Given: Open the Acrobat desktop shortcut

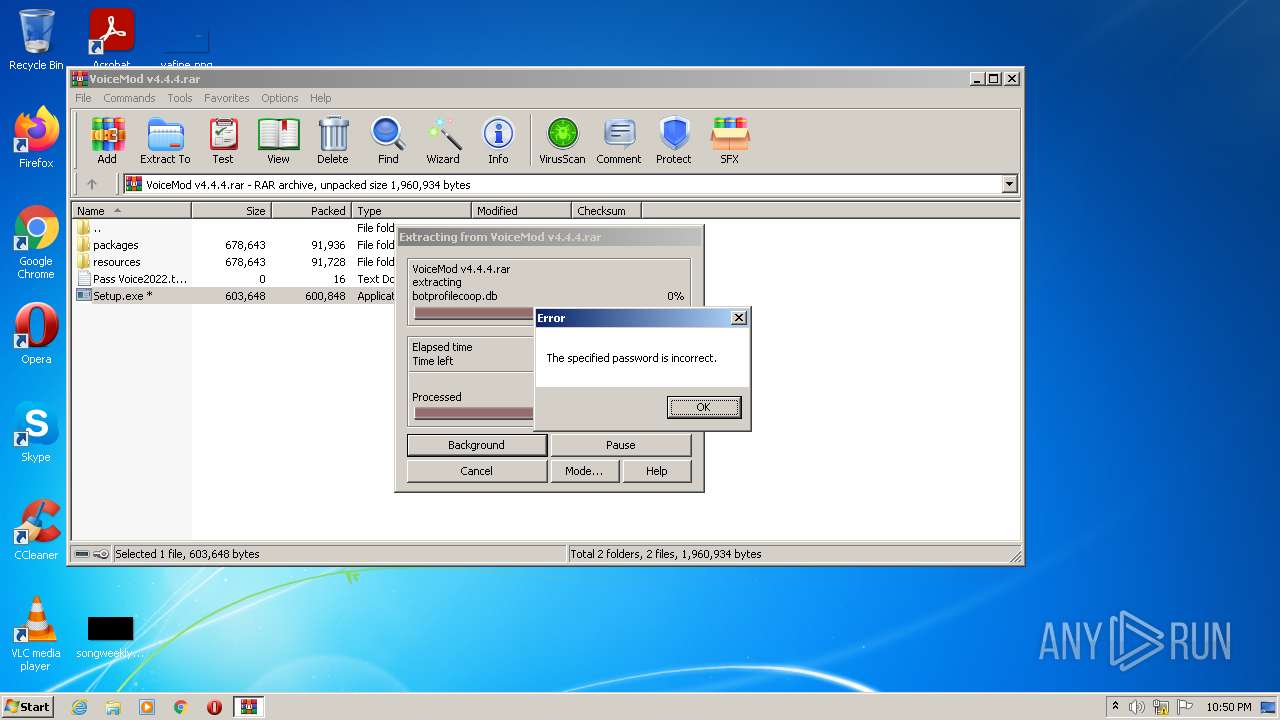Looking at the screenshot, I should (112, 40).
